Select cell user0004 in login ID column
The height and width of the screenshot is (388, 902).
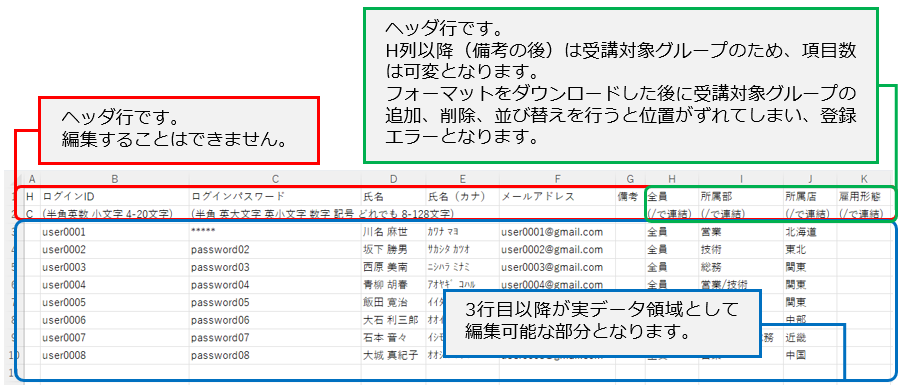click(x=114, y=285)
